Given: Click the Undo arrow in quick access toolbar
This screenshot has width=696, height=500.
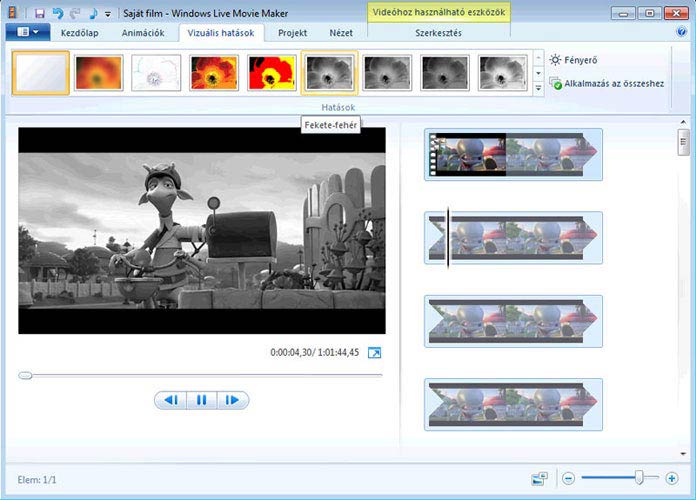Looking at the screenshot, I should coord(57,13).
